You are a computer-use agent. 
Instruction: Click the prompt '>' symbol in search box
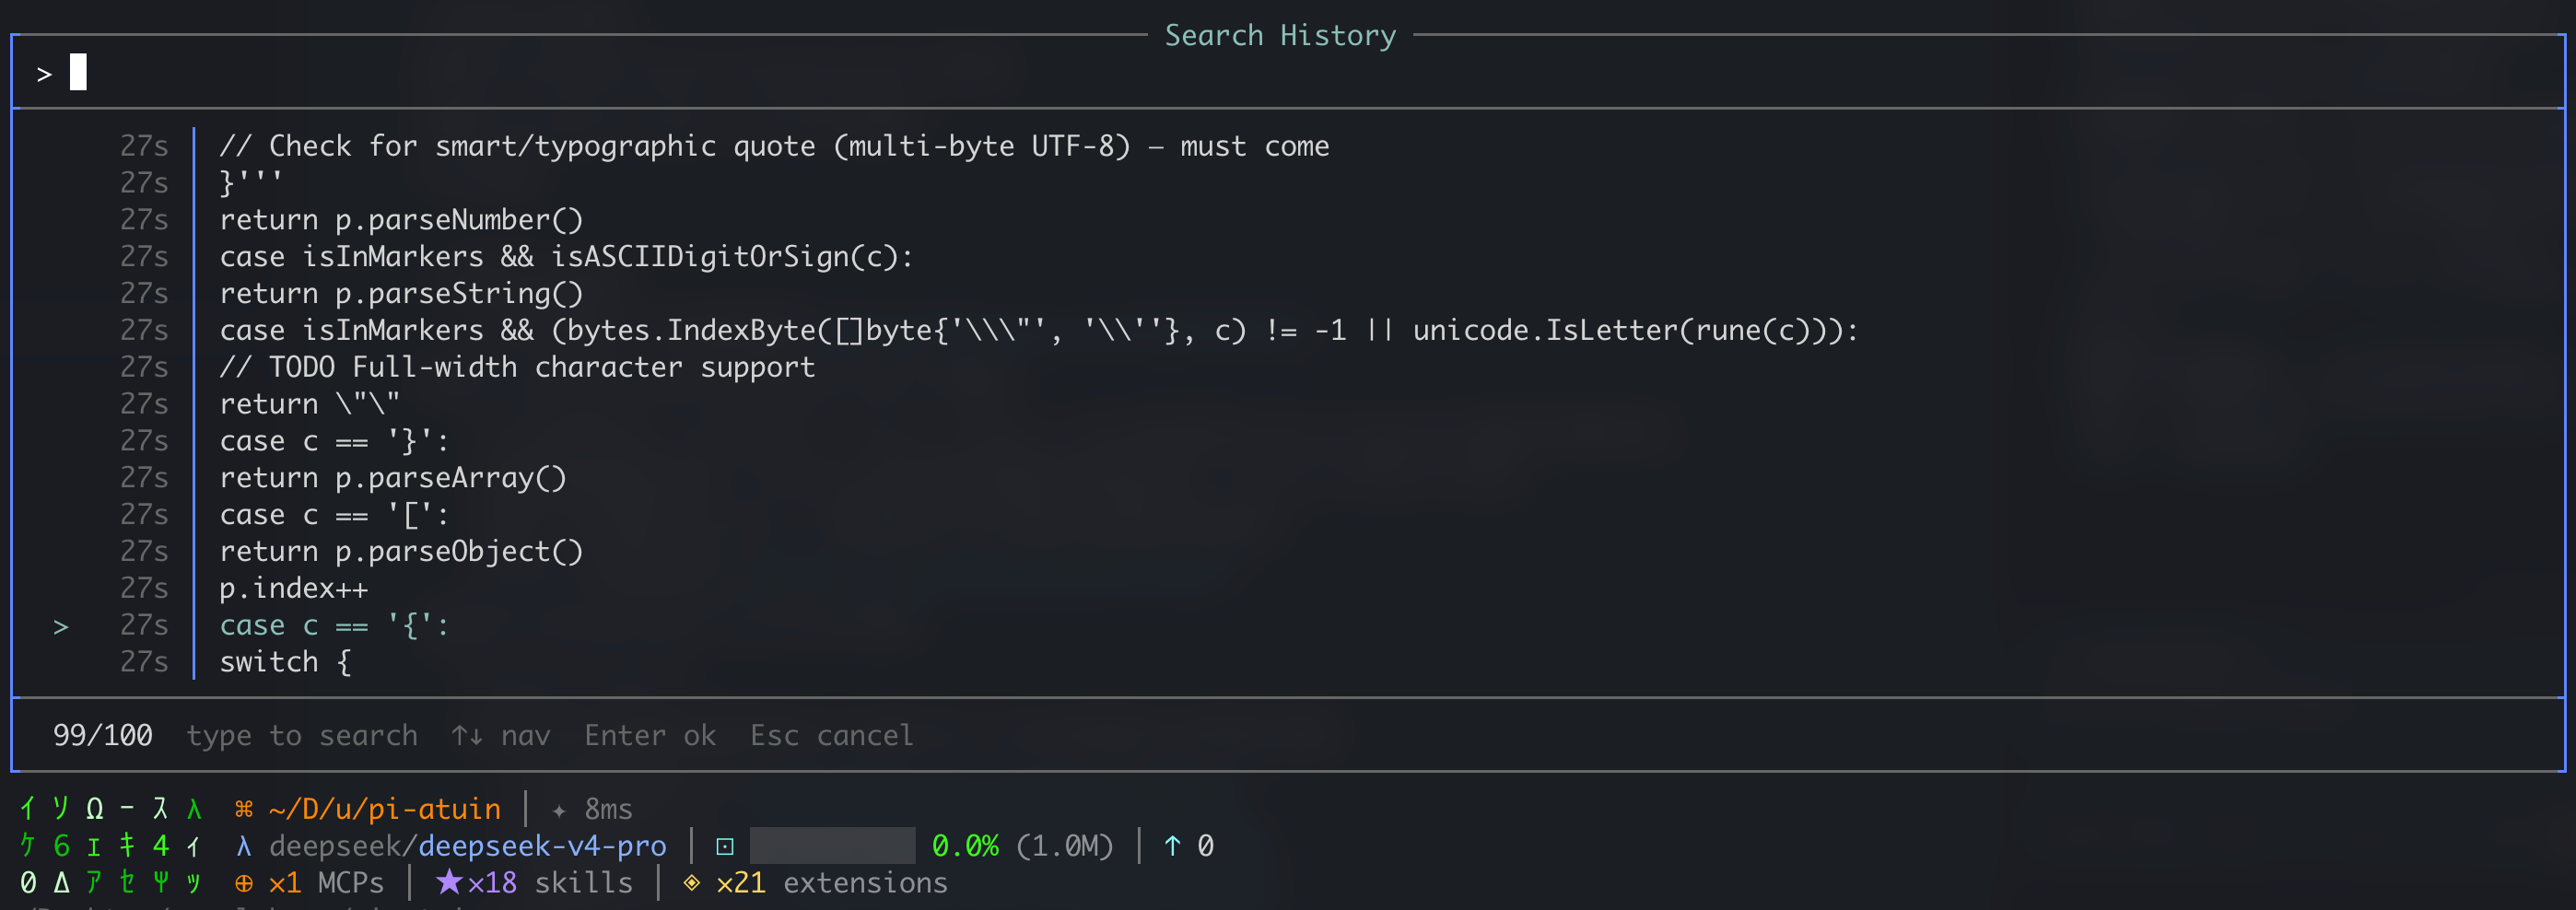coord(44,74)
